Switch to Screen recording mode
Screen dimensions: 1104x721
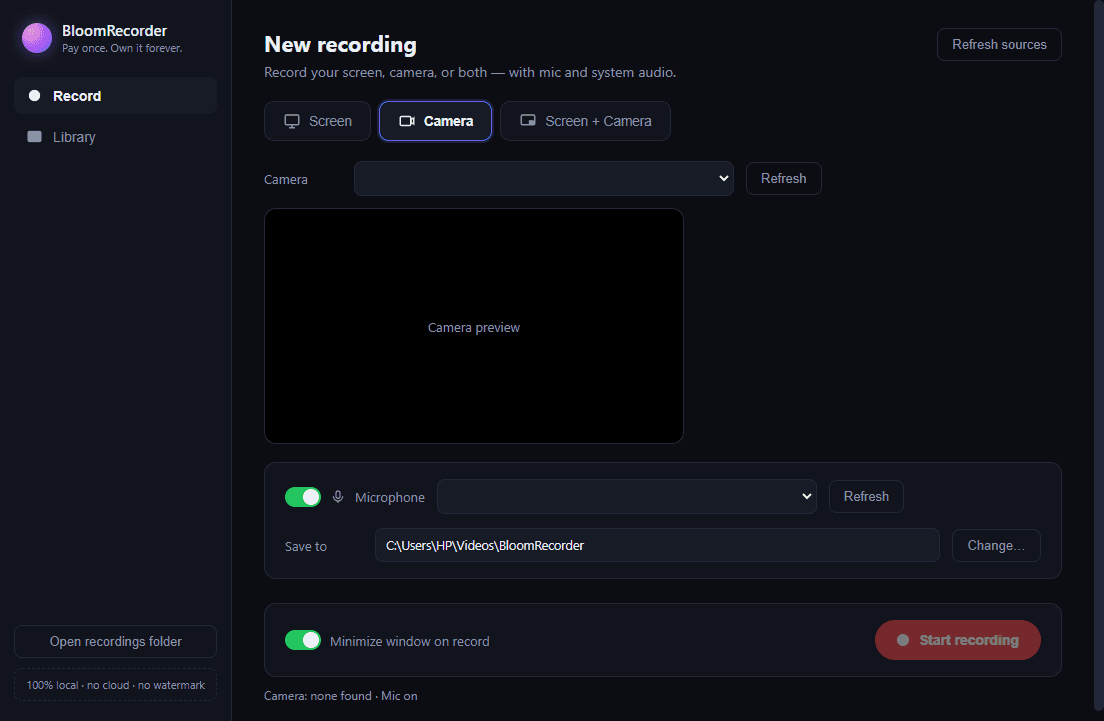[x=318, y=121]
